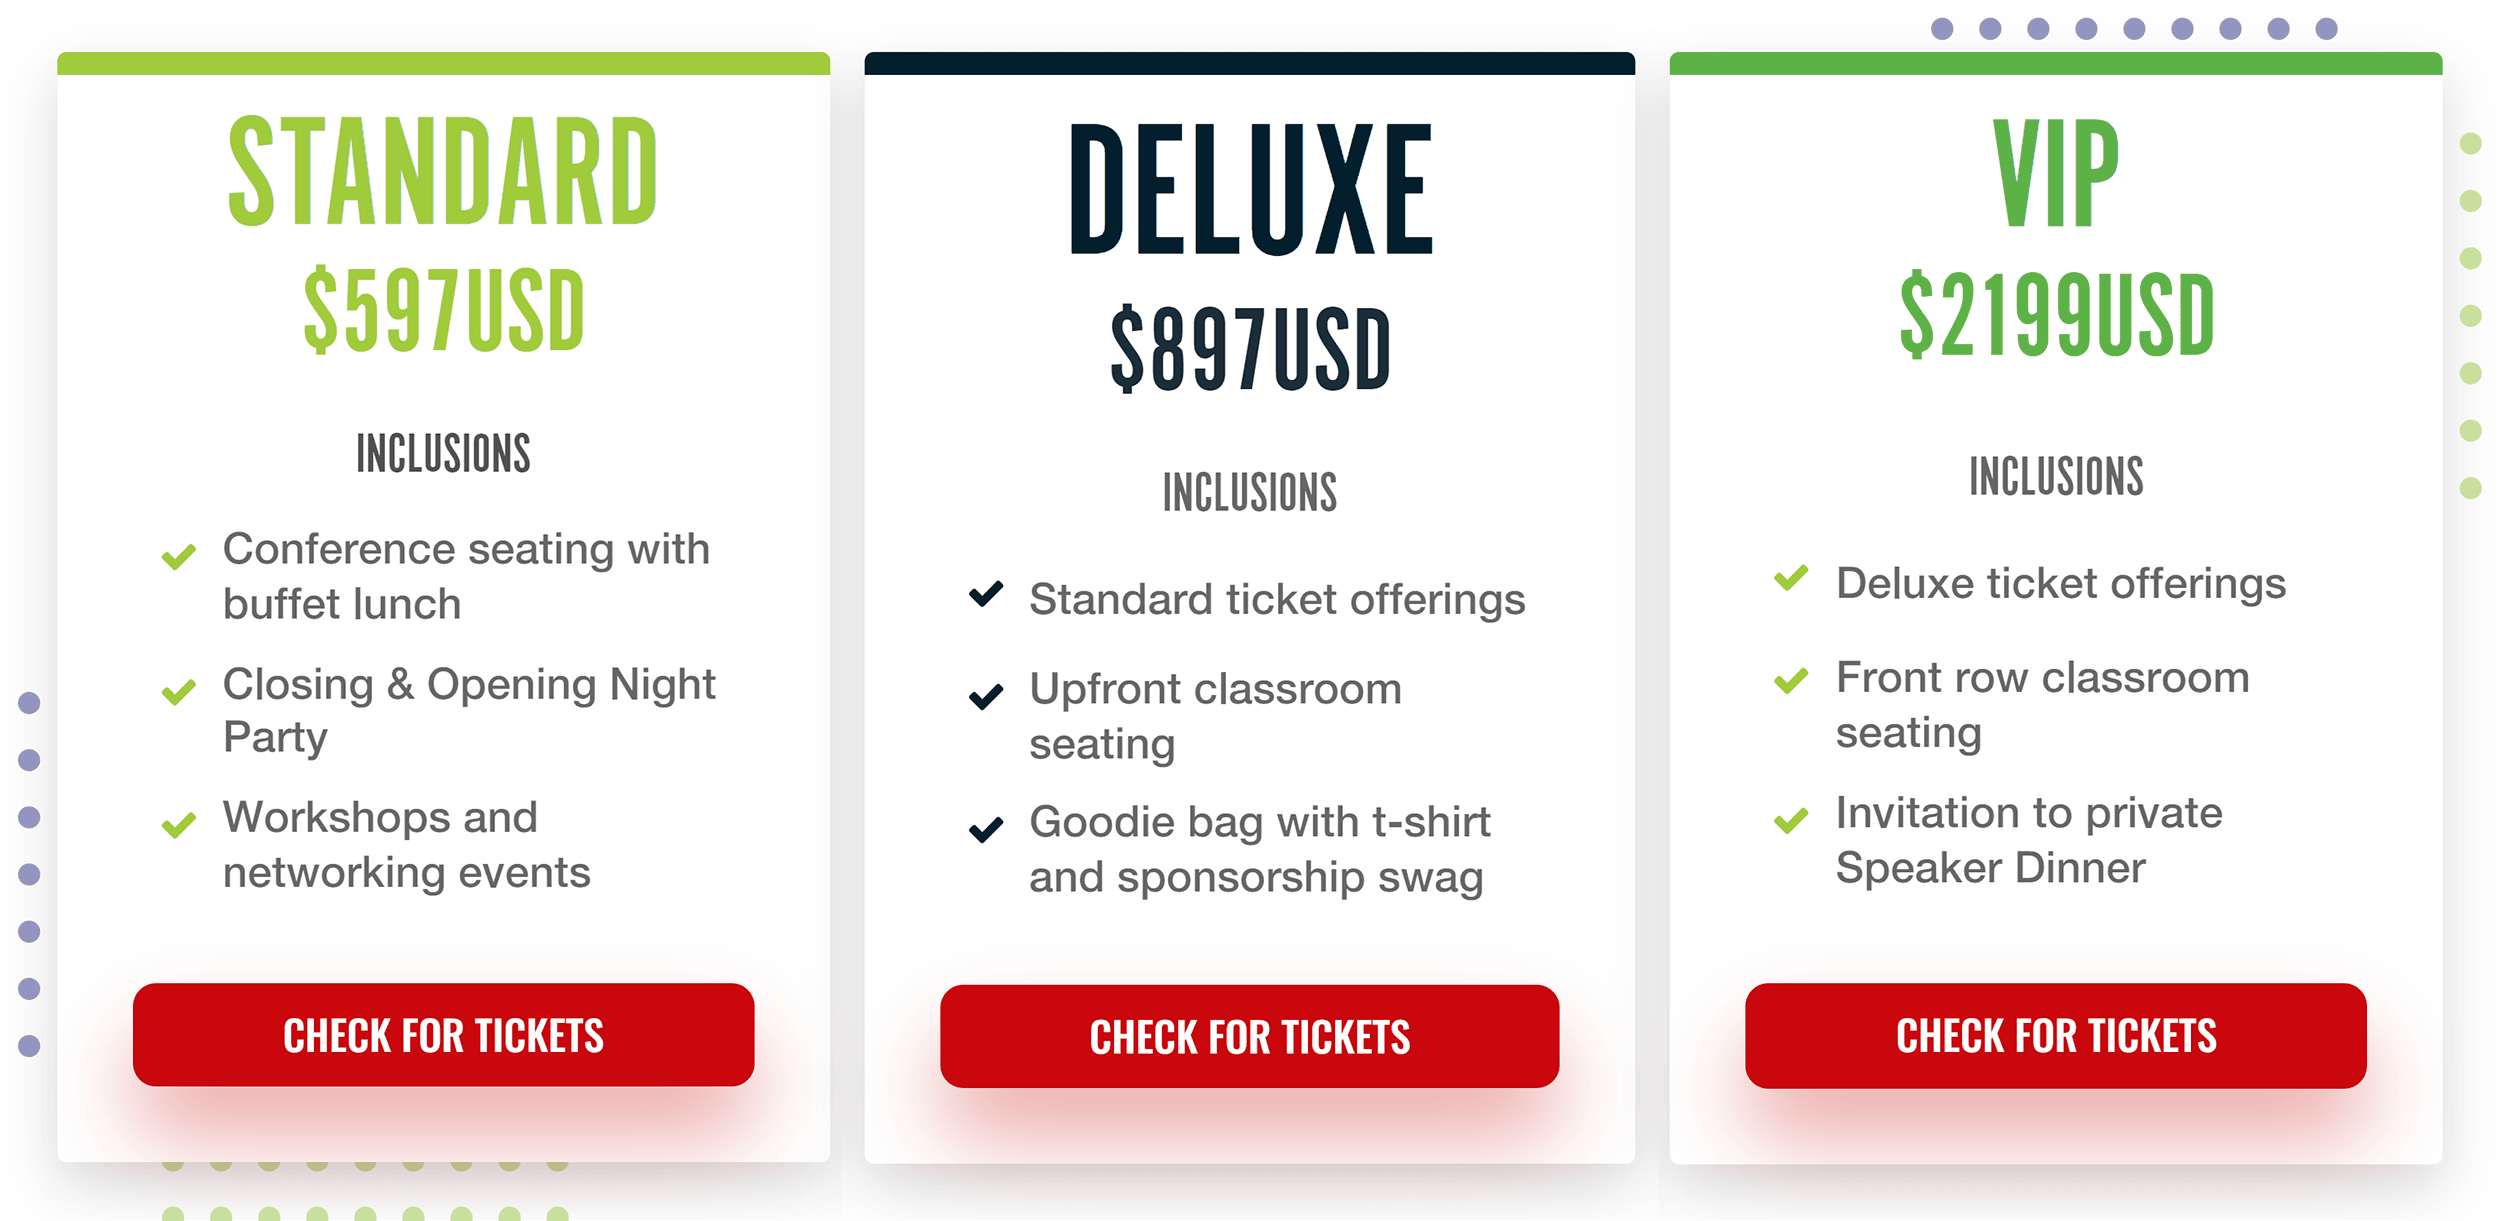This screenshot has height=1221, width=2500.
Task: Click the checkmark beside Closing & Opening Night Party
Action: point(178,689)
